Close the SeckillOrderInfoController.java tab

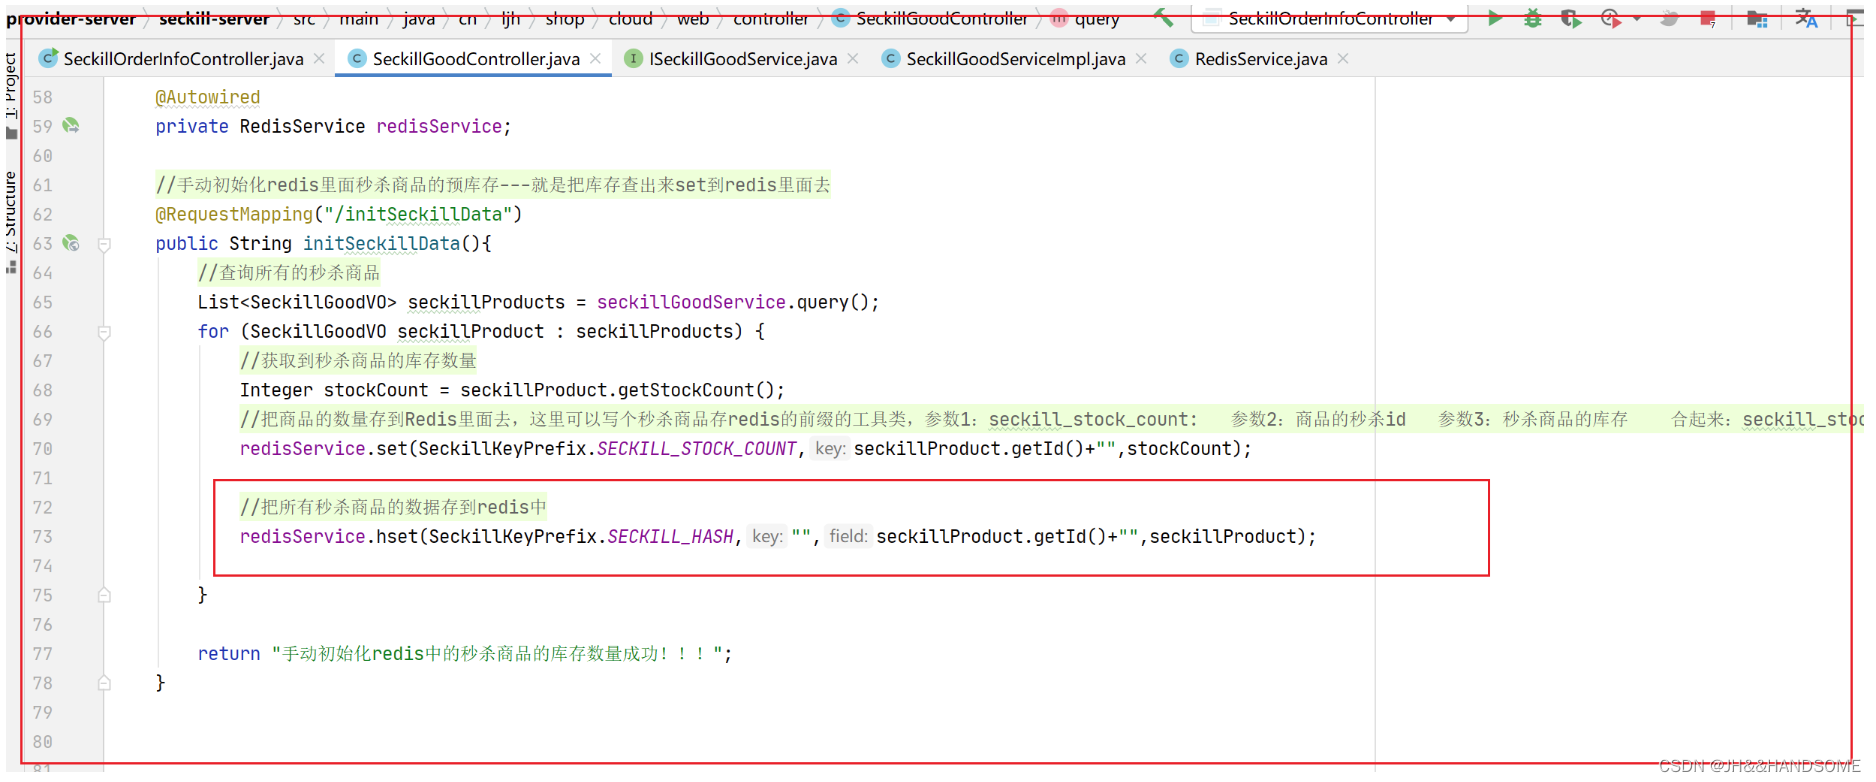pos(319,59)
